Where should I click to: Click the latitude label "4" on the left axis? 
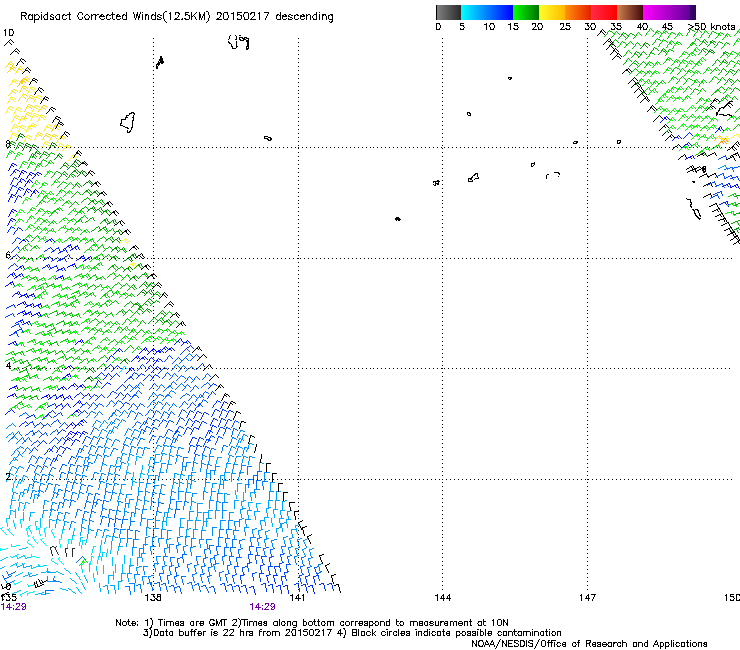(x=8, y=366)
